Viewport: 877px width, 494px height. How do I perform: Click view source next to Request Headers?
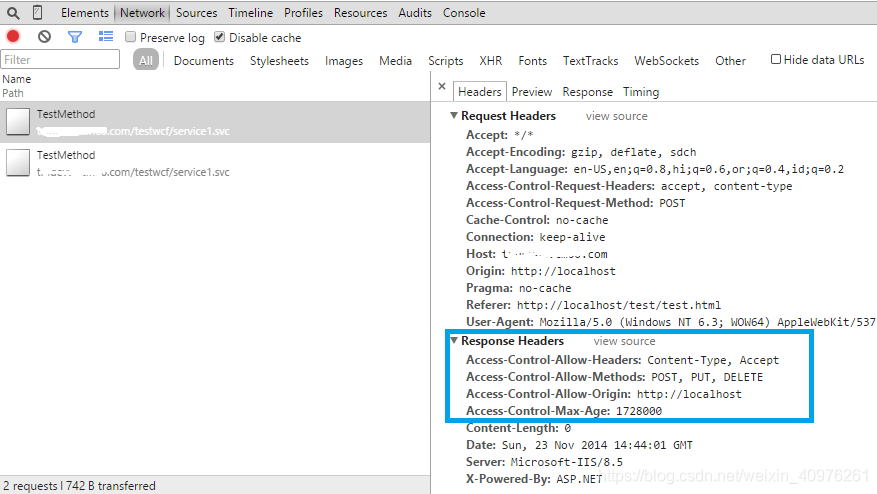click(616, 116)
